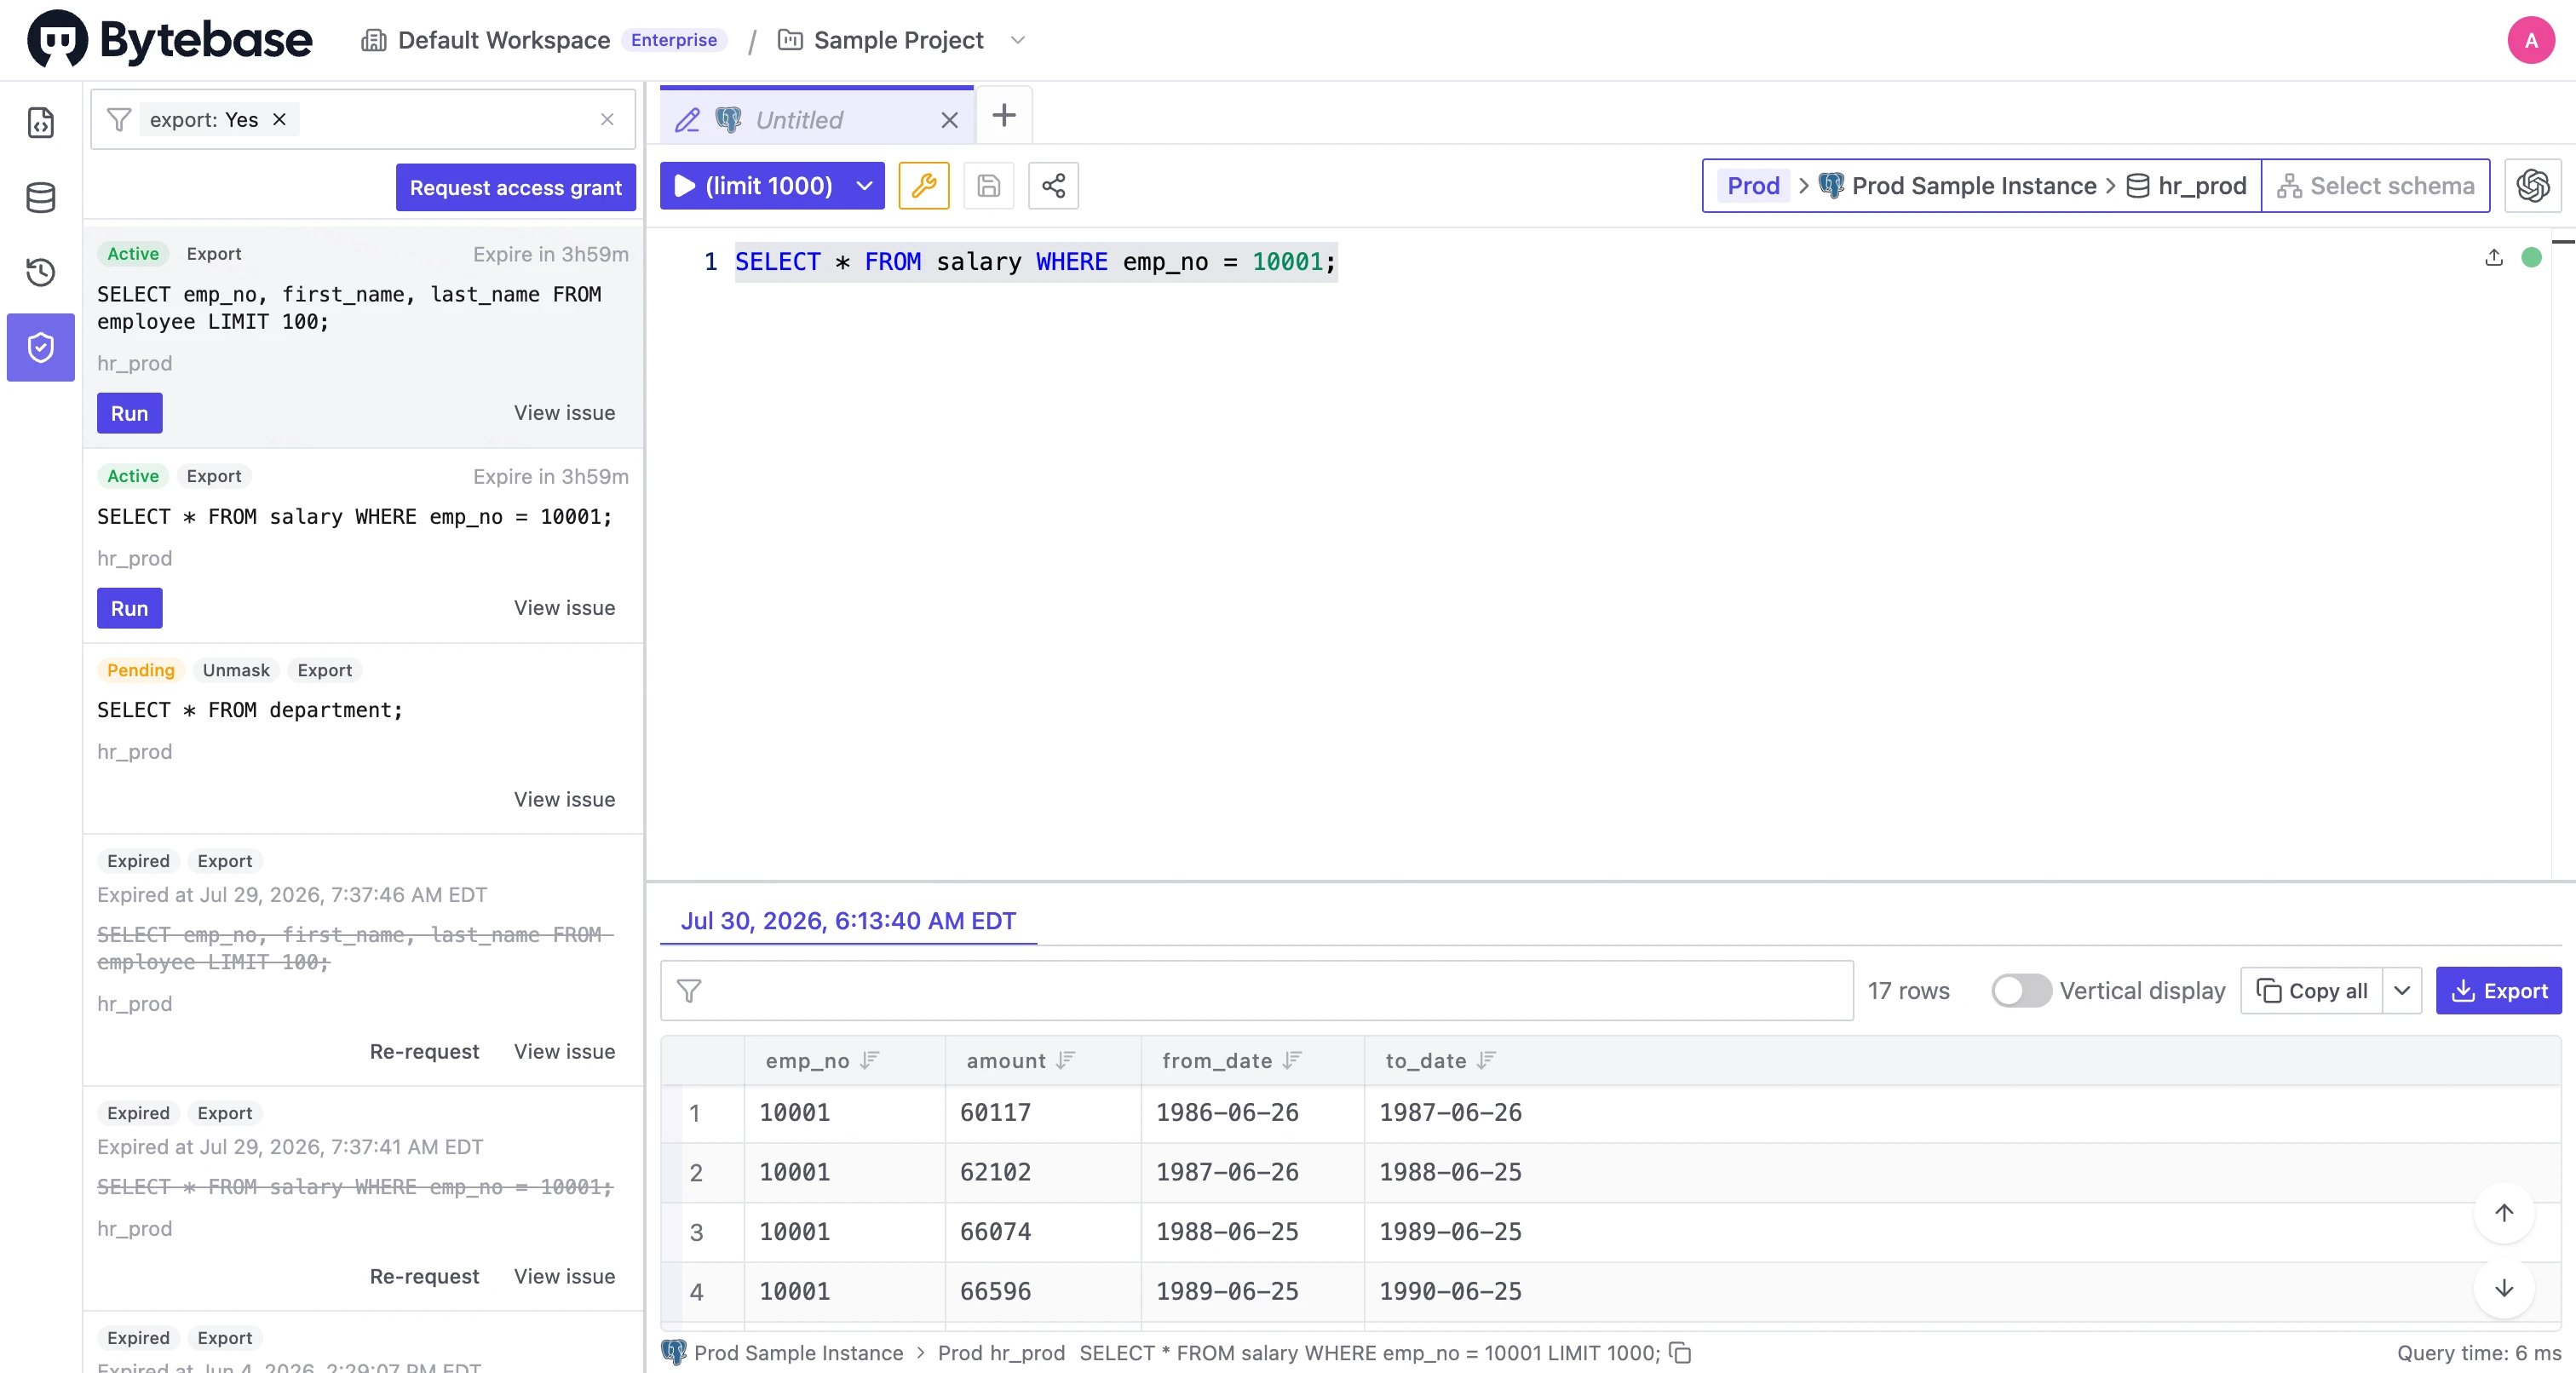Open the user avatar A menu
This screenshot has width=2576, height=1373.
[x=2531, y=40]
